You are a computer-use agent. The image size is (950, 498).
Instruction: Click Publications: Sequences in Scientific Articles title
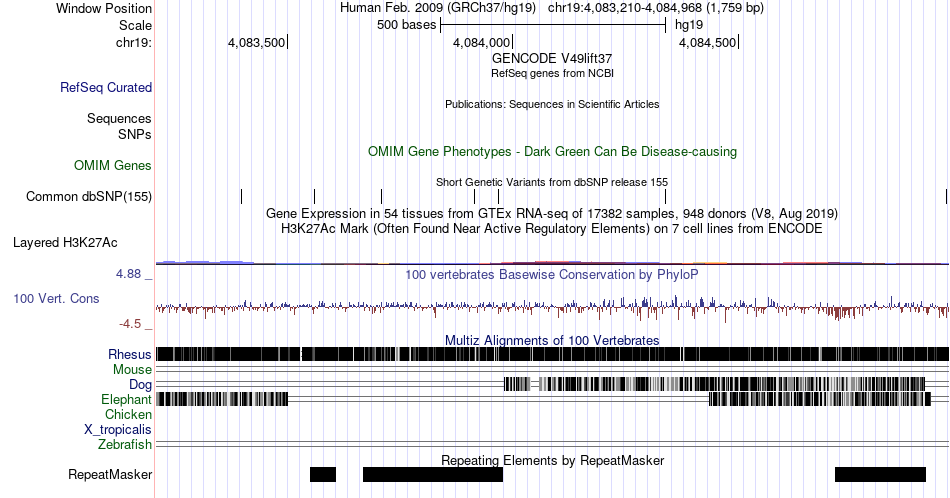552,104
